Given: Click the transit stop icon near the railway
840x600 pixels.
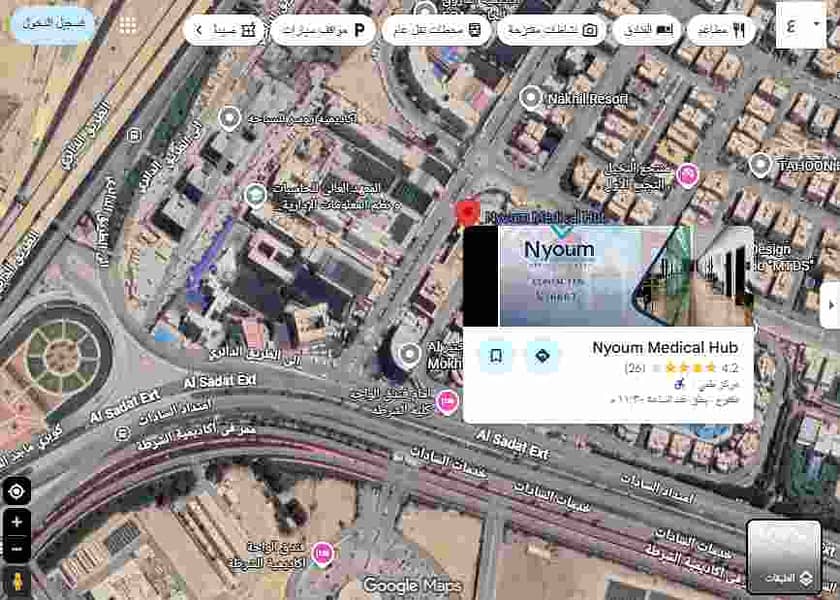Looking at the screenshot, I should click(135, 135).
